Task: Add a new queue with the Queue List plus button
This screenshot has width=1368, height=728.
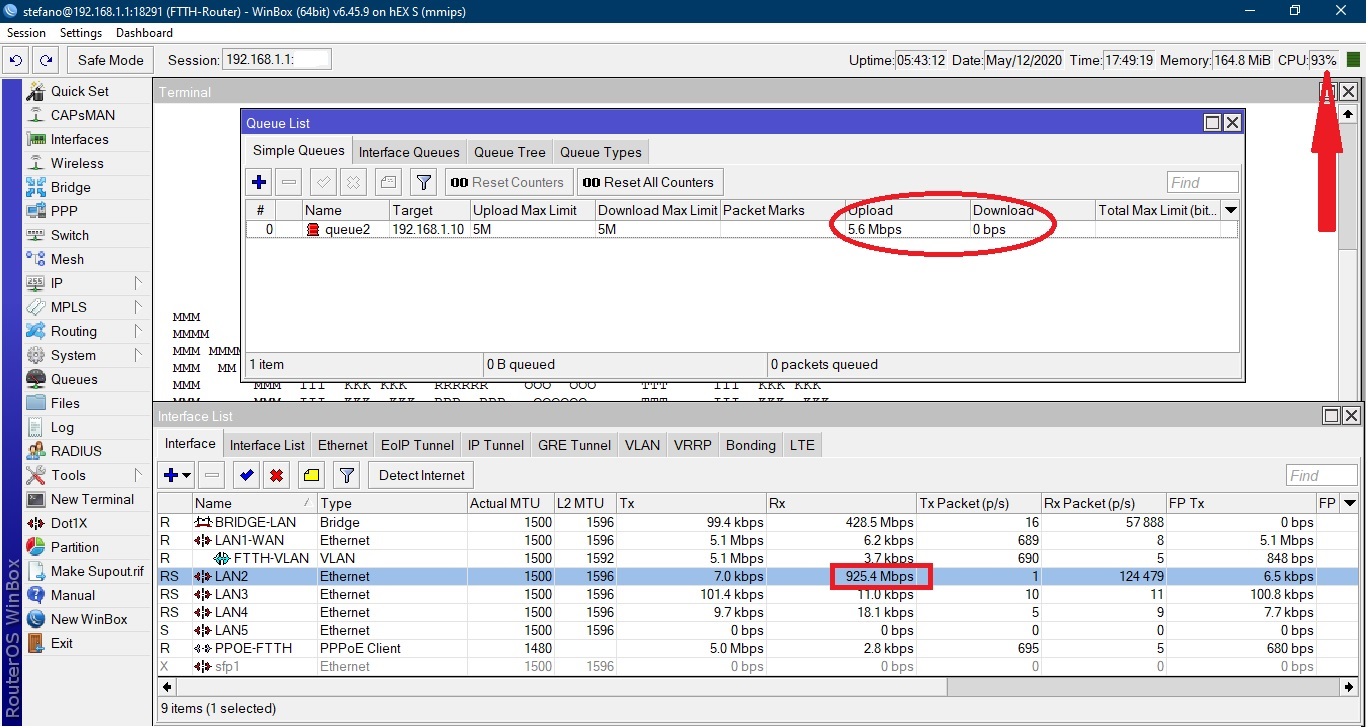Action: 259,182
